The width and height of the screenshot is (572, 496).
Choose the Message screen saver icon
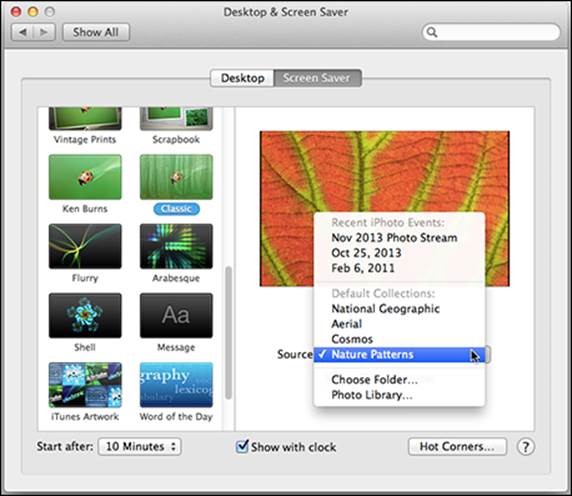pos(176,315)
